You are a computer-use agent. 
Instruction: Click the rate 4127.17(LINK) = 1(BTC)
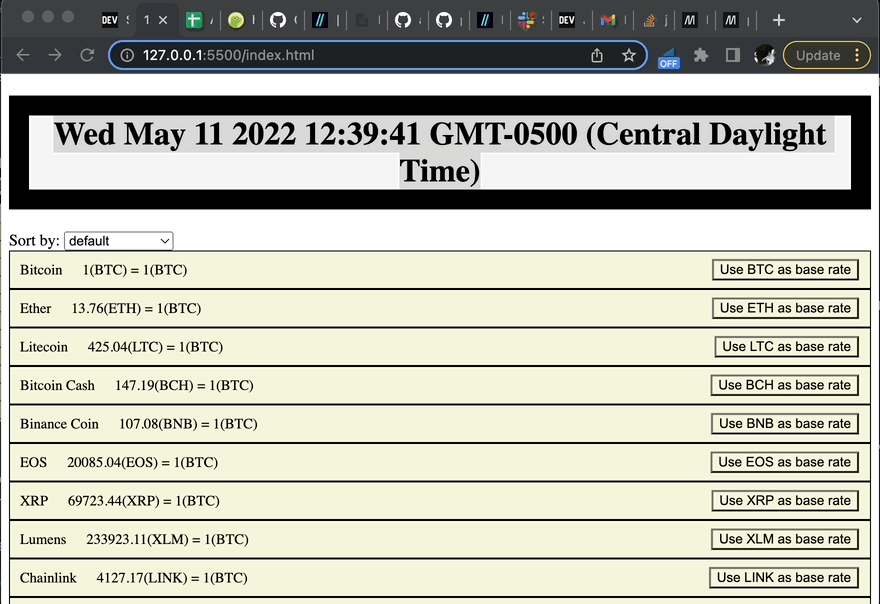pos(172,578)
